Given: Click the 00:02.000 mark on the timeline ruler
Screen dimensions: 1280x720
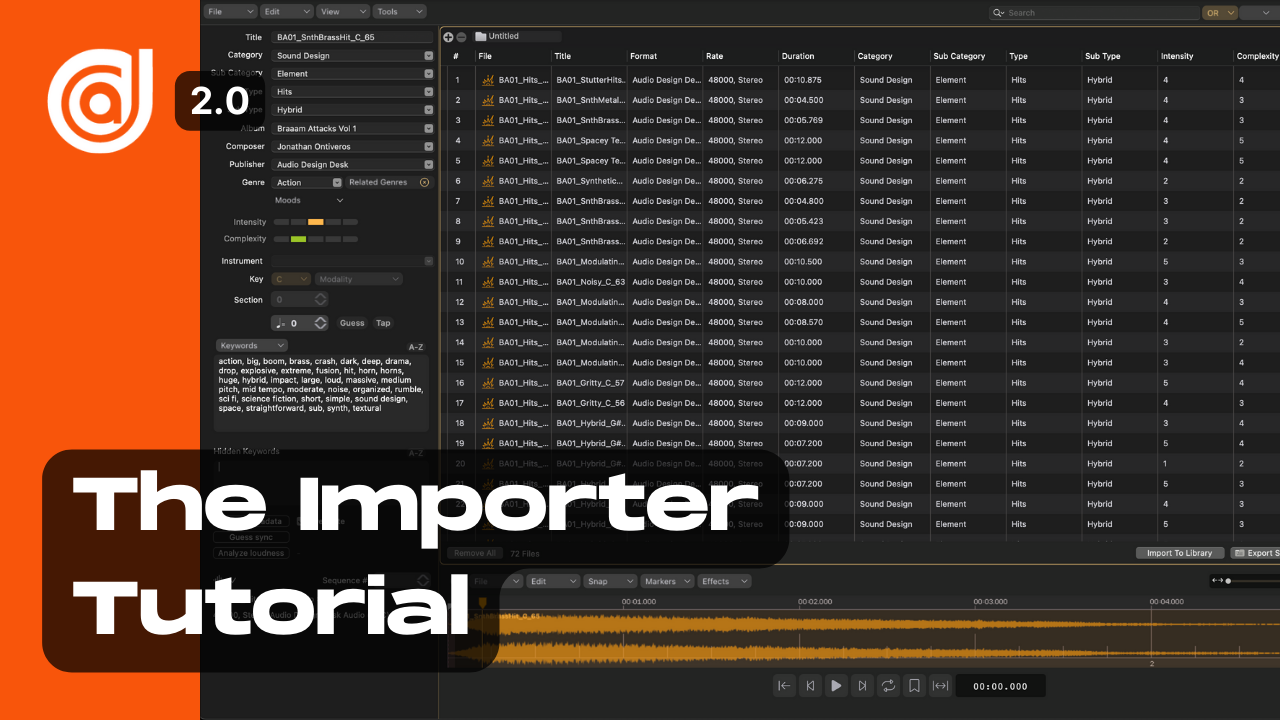Looking at the screenshot, I should click(x=815, y=602).
